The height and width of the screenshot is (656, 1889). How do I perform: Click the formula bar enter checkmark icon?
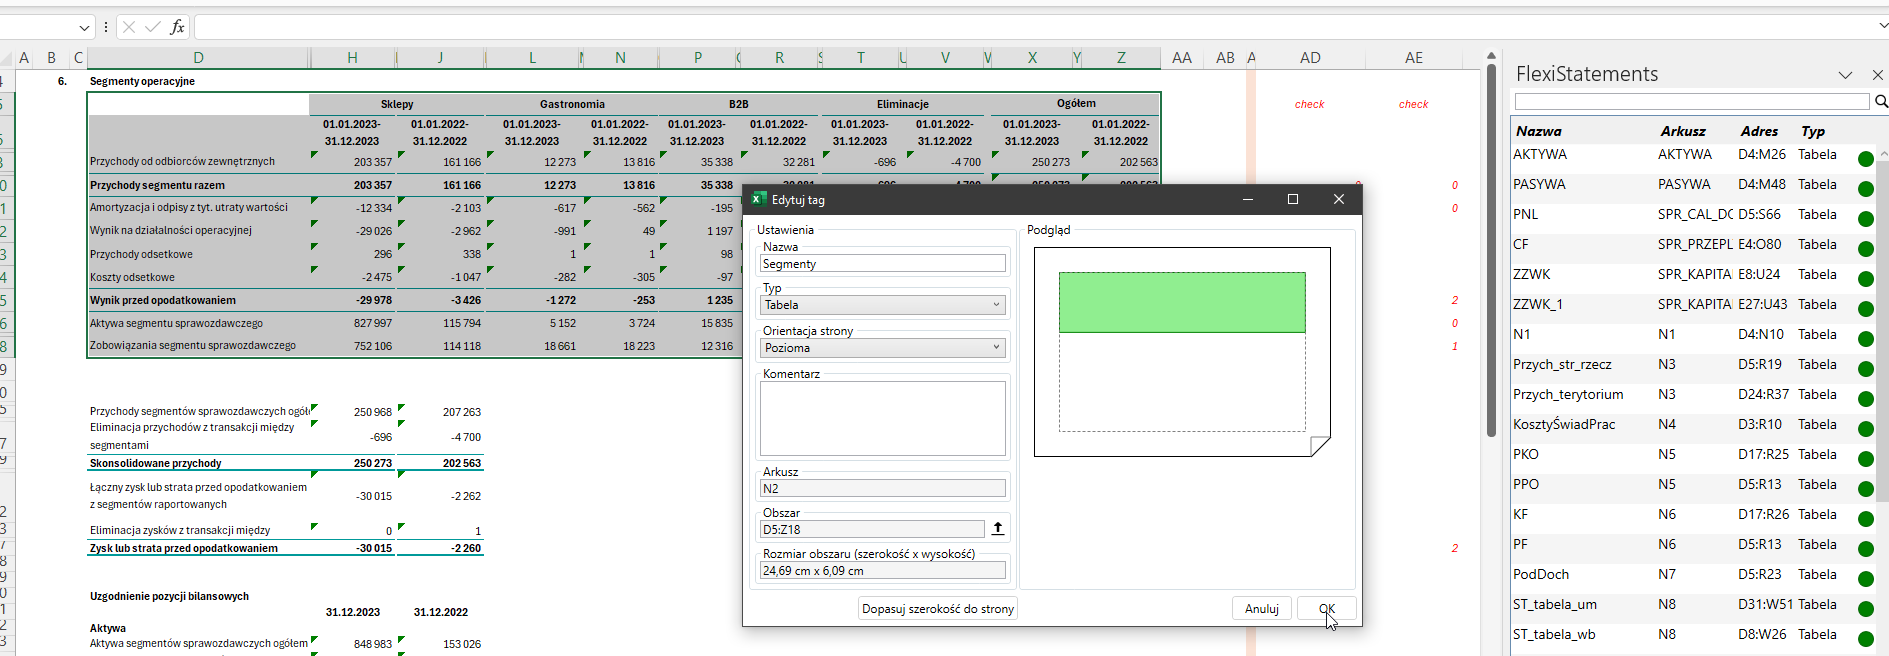[152, 27]
